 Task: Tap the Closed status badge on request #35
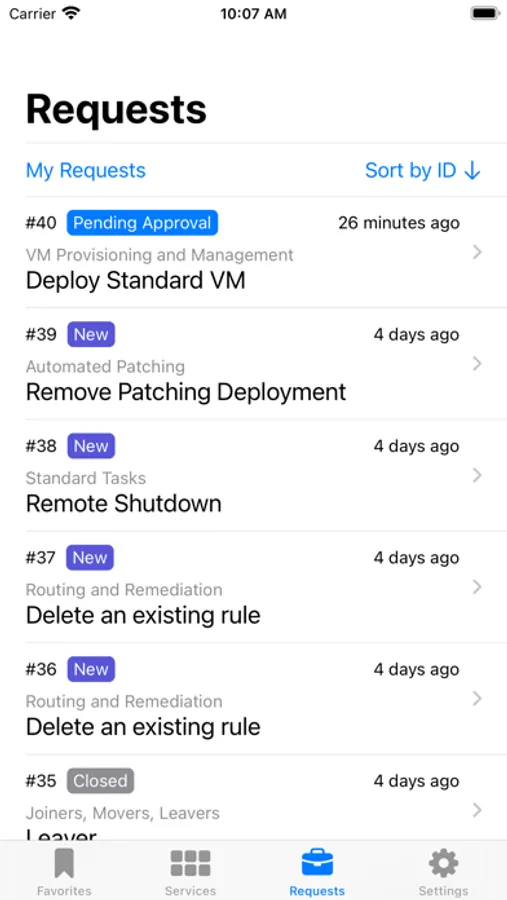point(100,781)
